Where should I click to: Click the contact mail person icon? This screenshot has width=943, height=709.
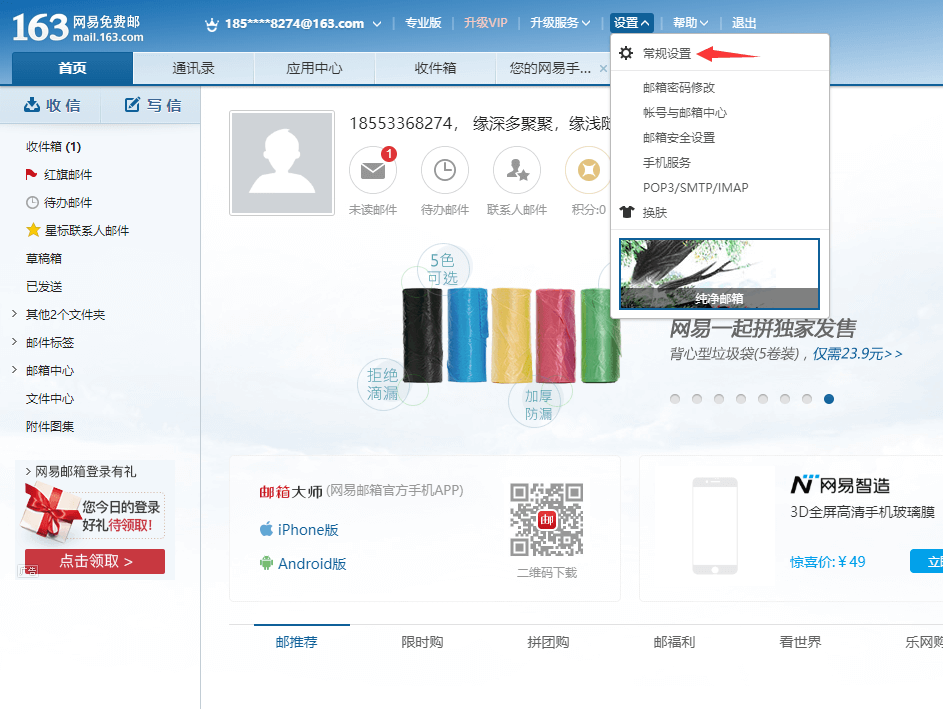[x=517, y=171]
